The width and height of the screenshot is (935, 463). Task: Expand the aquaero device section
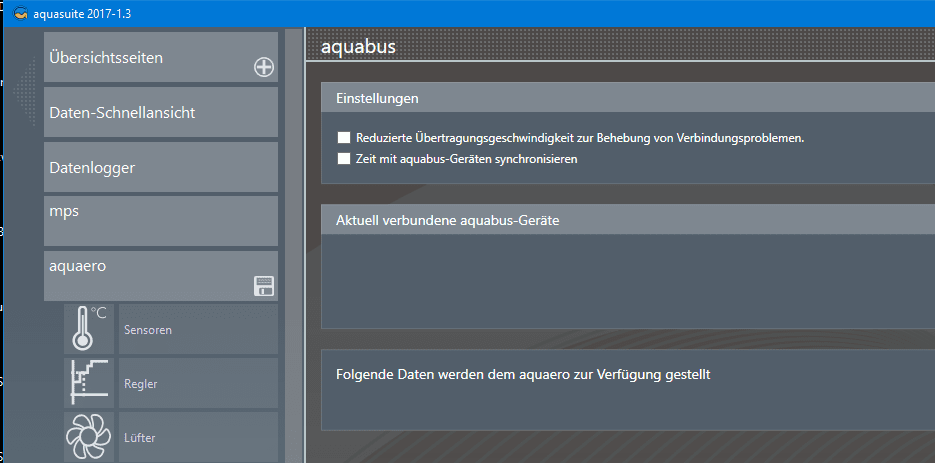point(161,276)
